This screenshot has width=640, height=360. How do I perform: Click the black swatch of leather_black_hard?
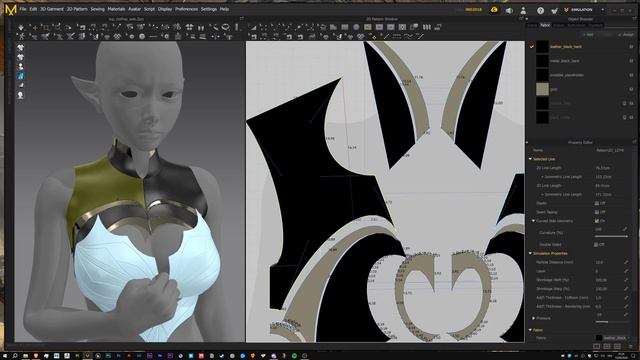542,47
